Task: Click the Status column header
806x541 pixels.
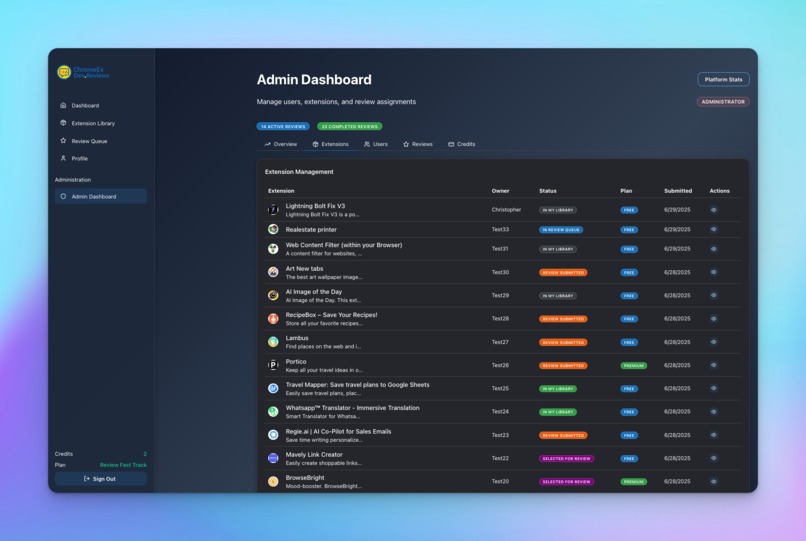Action: click(x=548, y=191)
